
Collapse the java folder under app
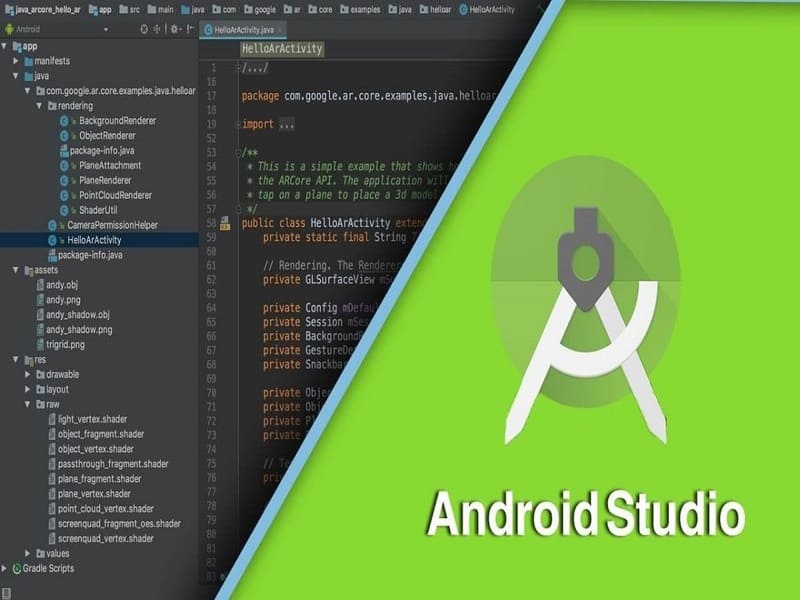pyautogui.click(x=16, y=76)
